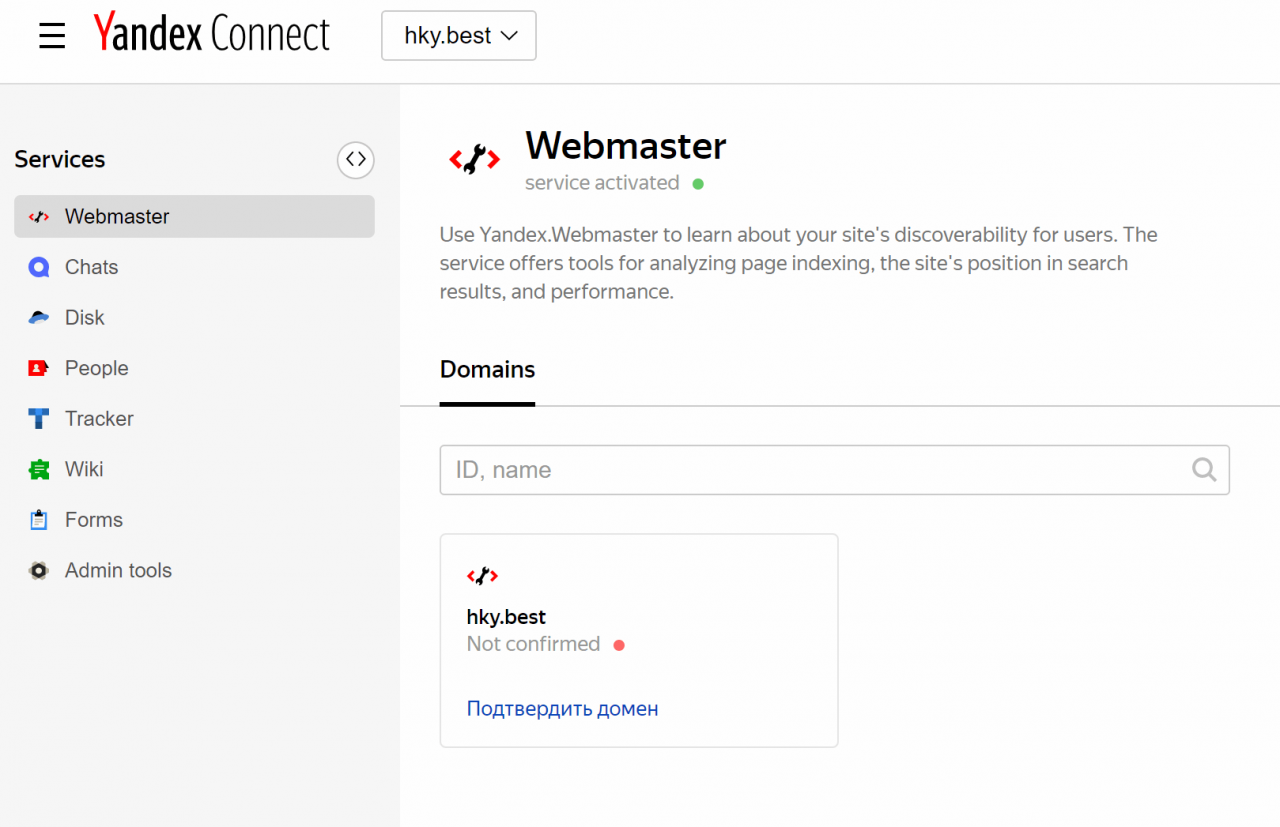Open the People service
Viewport: 1280px width, 827px height.
coord(96,368)
